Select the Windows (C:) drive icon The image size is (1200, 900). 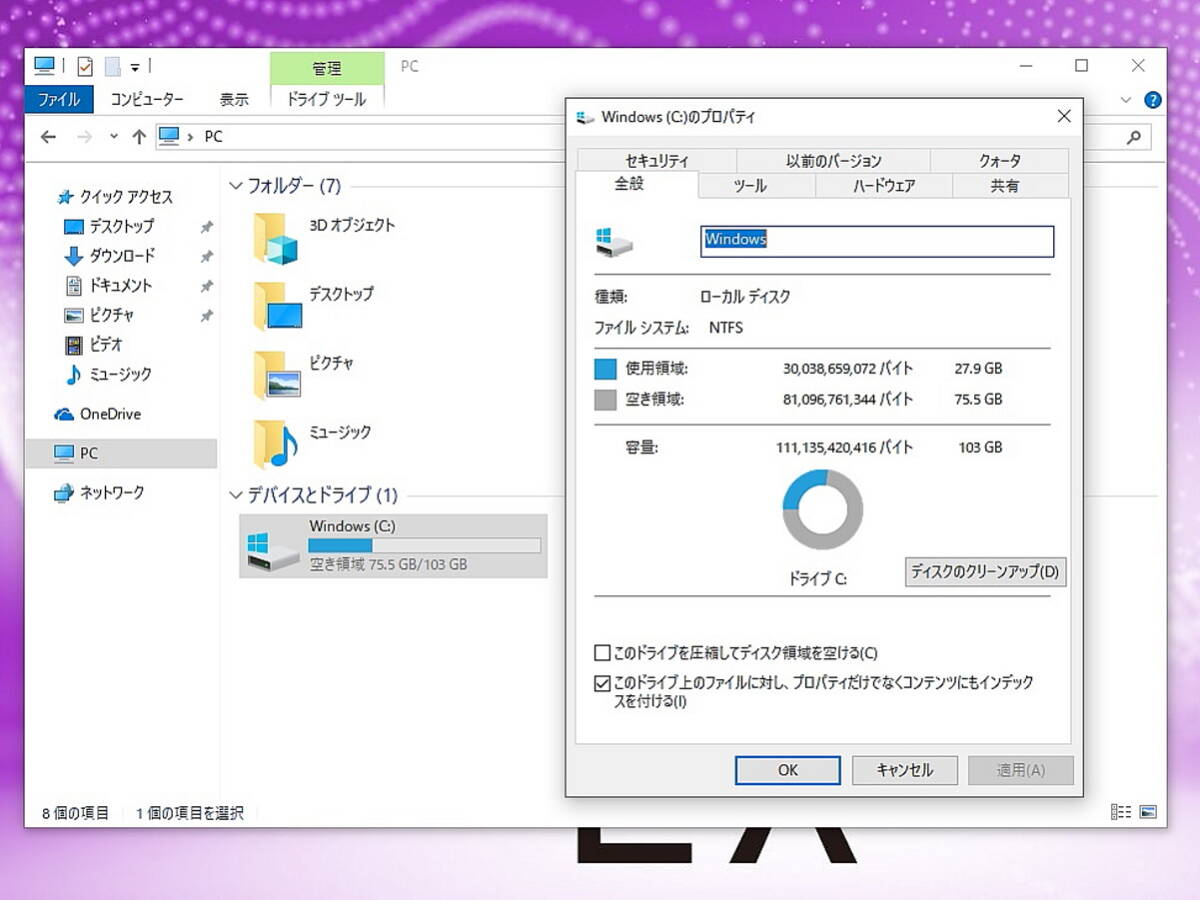(274, 550)
